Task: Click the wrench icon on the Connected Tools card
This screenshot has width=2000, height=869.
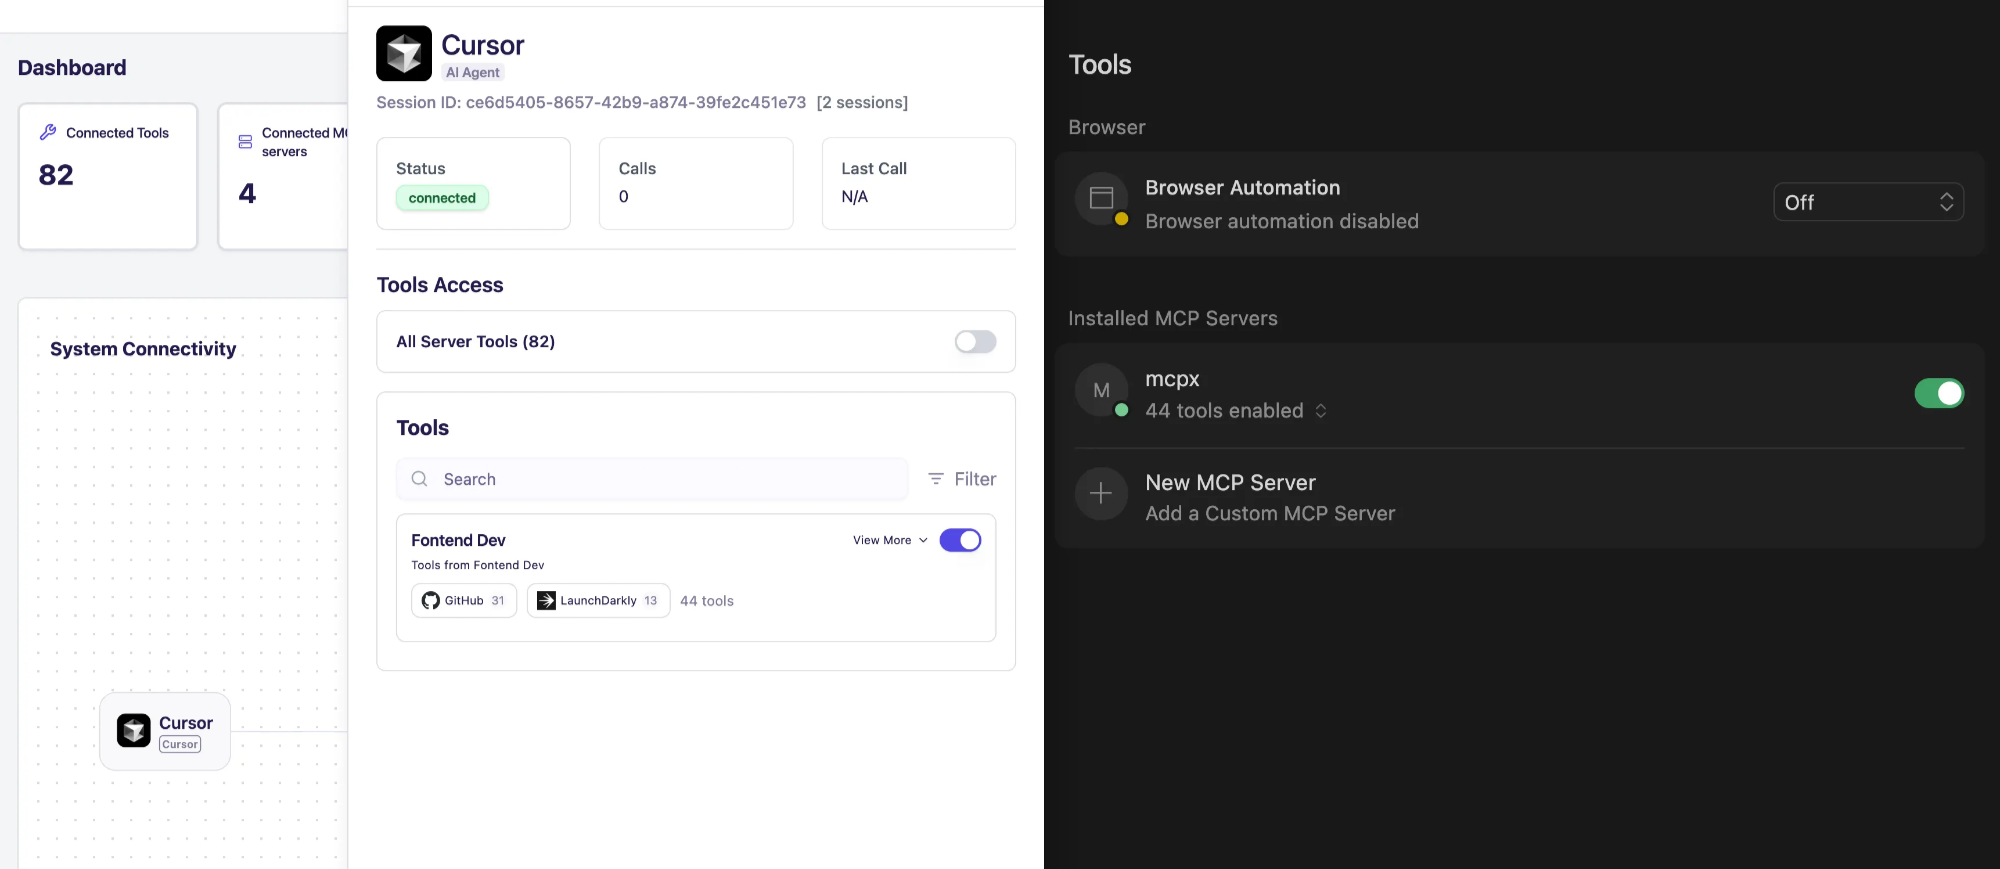Action: click(48, 132)
